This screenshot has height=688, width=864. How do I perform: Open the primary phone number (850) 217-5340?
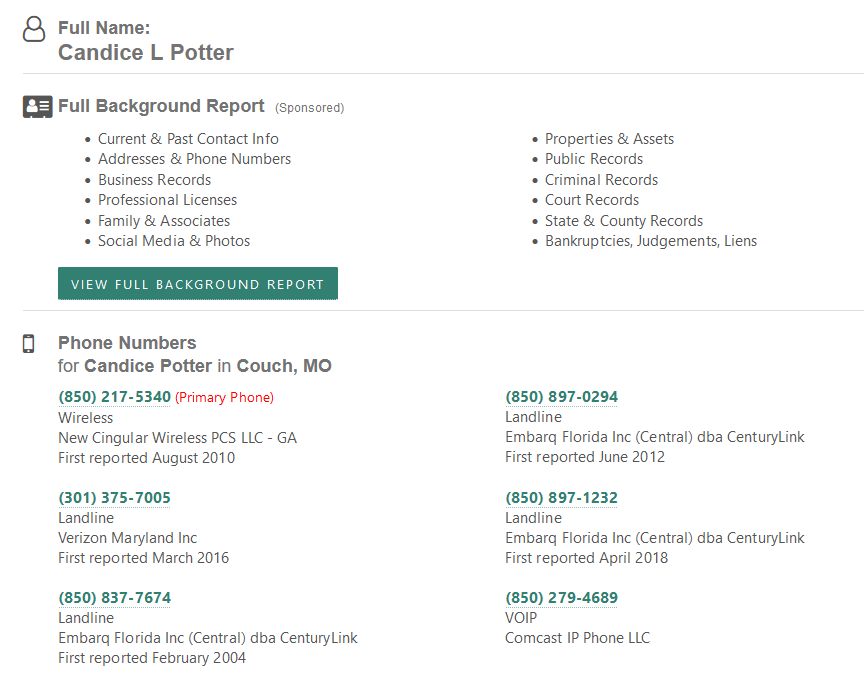[115, 397]
